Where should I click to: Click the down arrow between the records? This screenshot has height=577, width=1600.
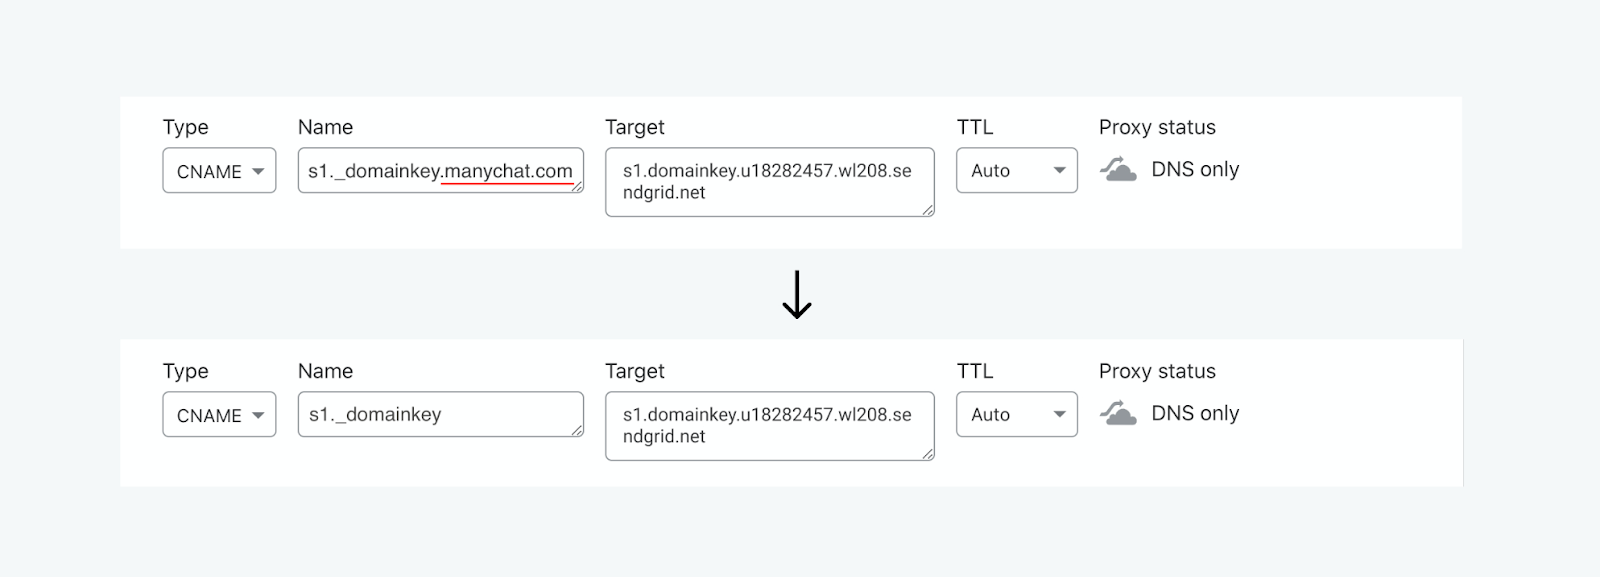coord(797,294)
